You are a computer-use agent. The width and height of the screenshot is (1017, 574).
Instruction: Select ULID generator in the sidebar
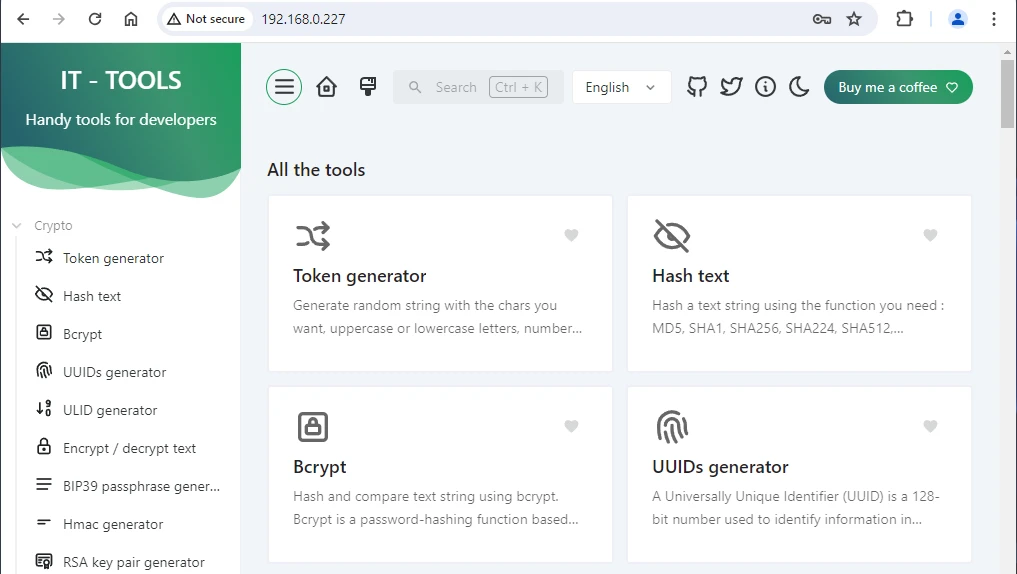[110, 410]
